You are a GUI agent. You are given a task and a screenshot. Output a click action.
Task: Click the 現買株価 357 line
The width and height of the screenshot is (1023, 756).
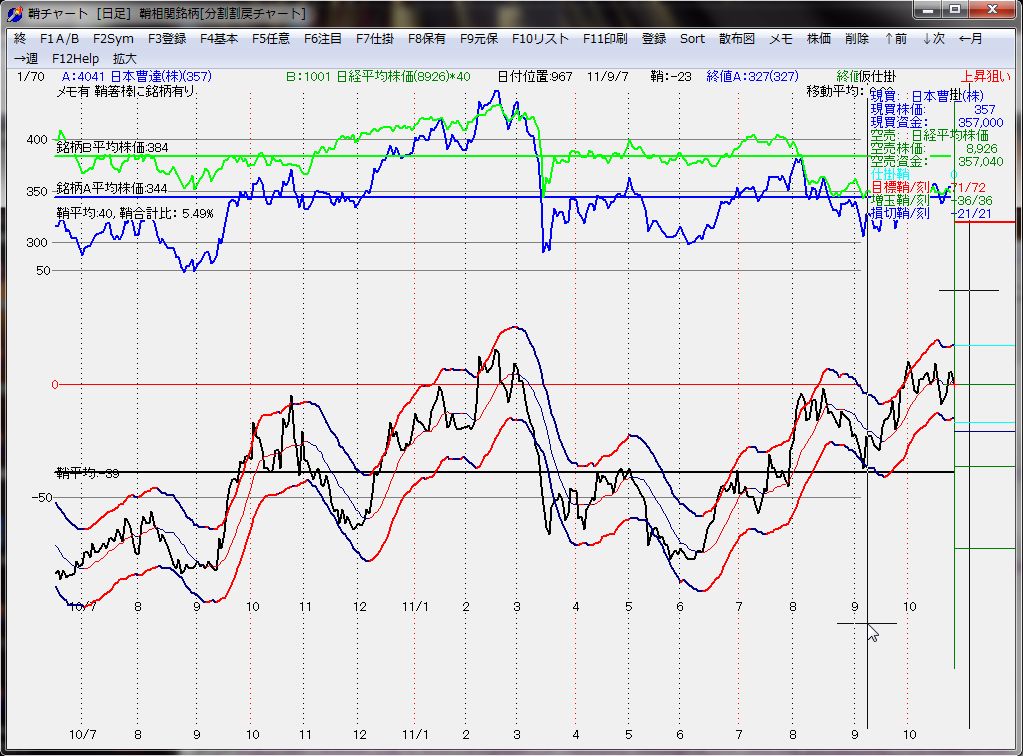933,110
